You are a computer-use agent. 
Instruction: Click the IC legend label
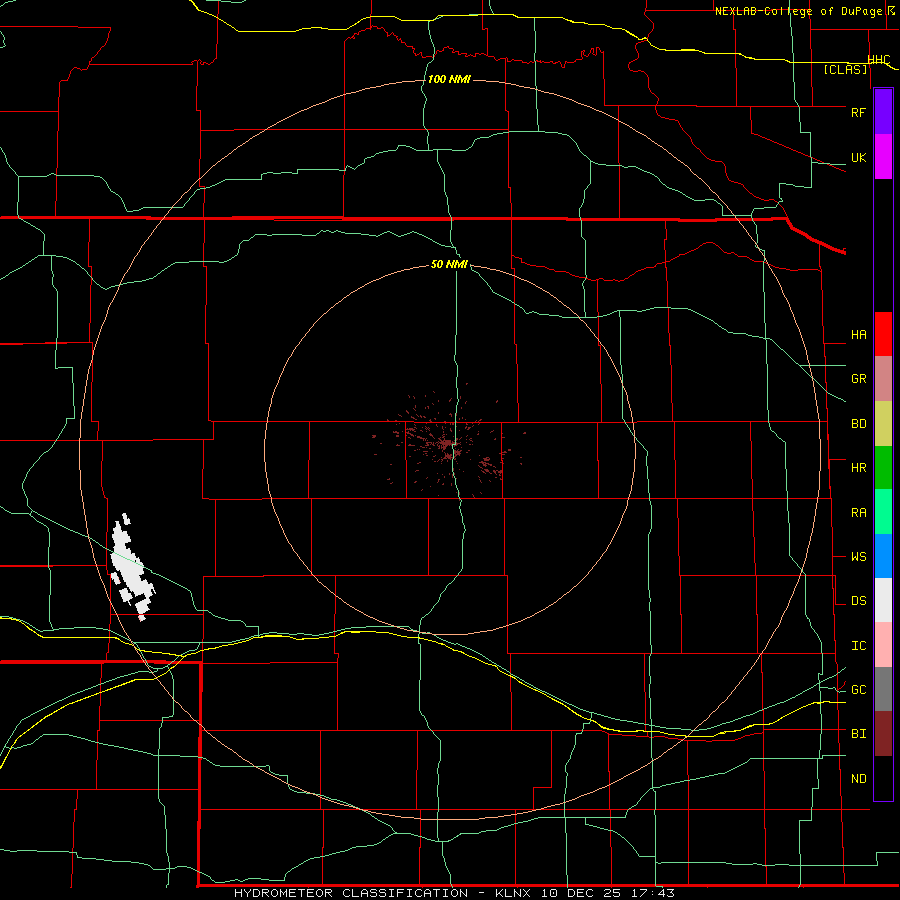click(858, 646)
